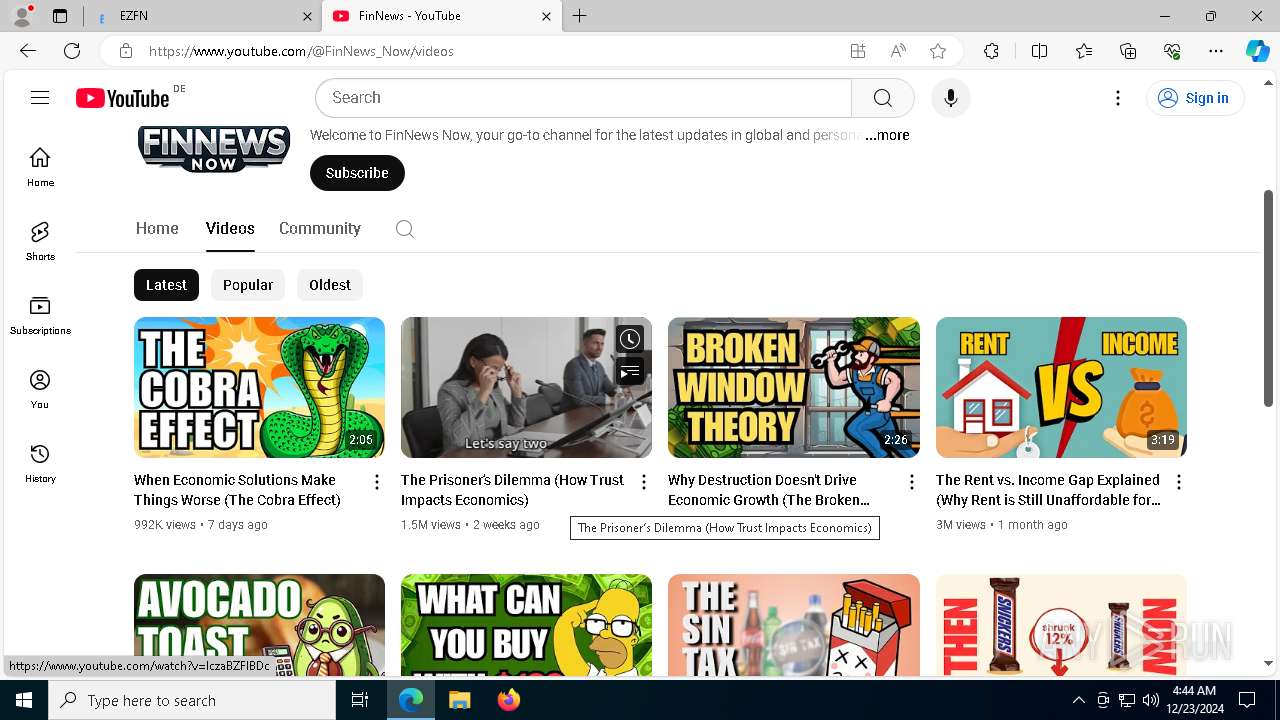Run search with the magnifier button
1280x720 pixels.
[x=883, y=98]
